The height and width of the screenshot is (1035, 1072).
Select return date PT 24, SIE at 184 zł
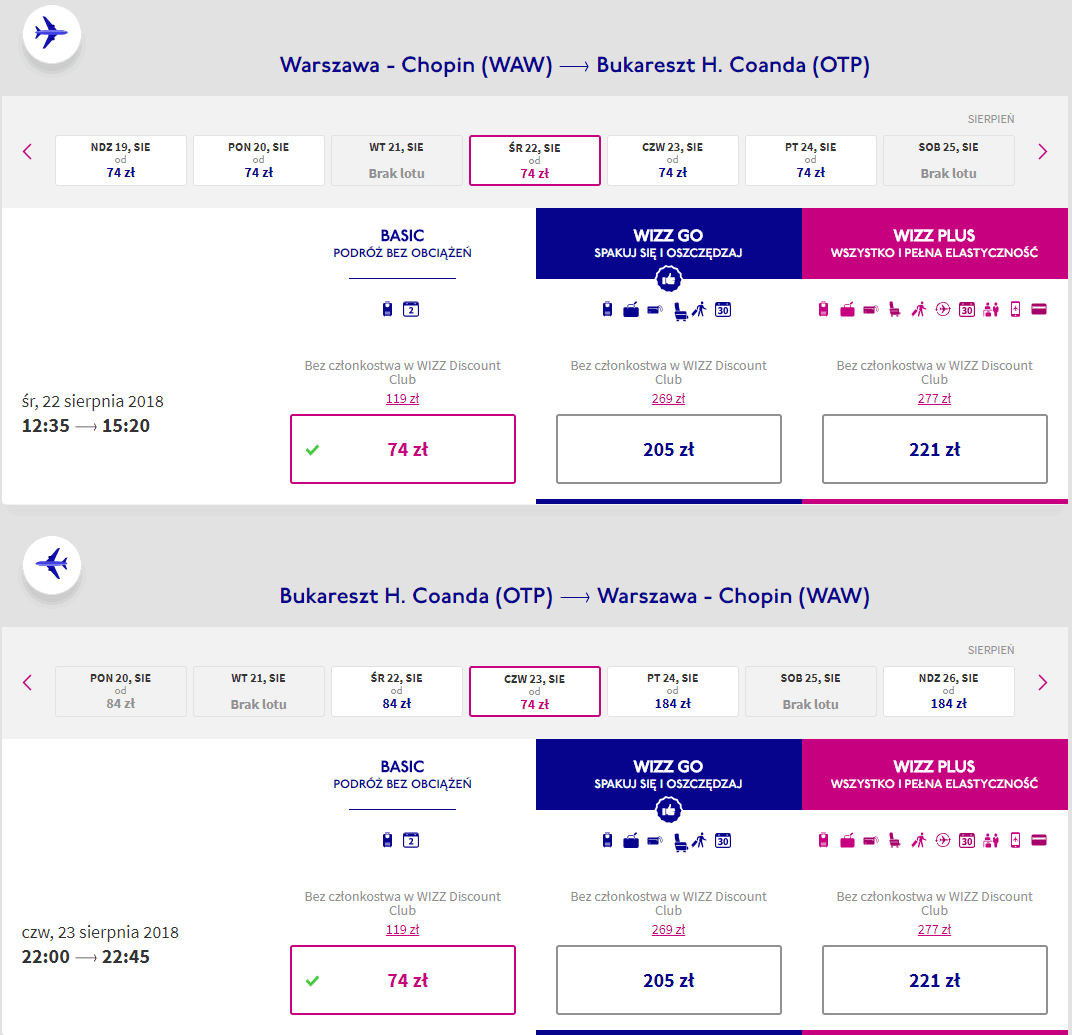click(x=673, y=692)
